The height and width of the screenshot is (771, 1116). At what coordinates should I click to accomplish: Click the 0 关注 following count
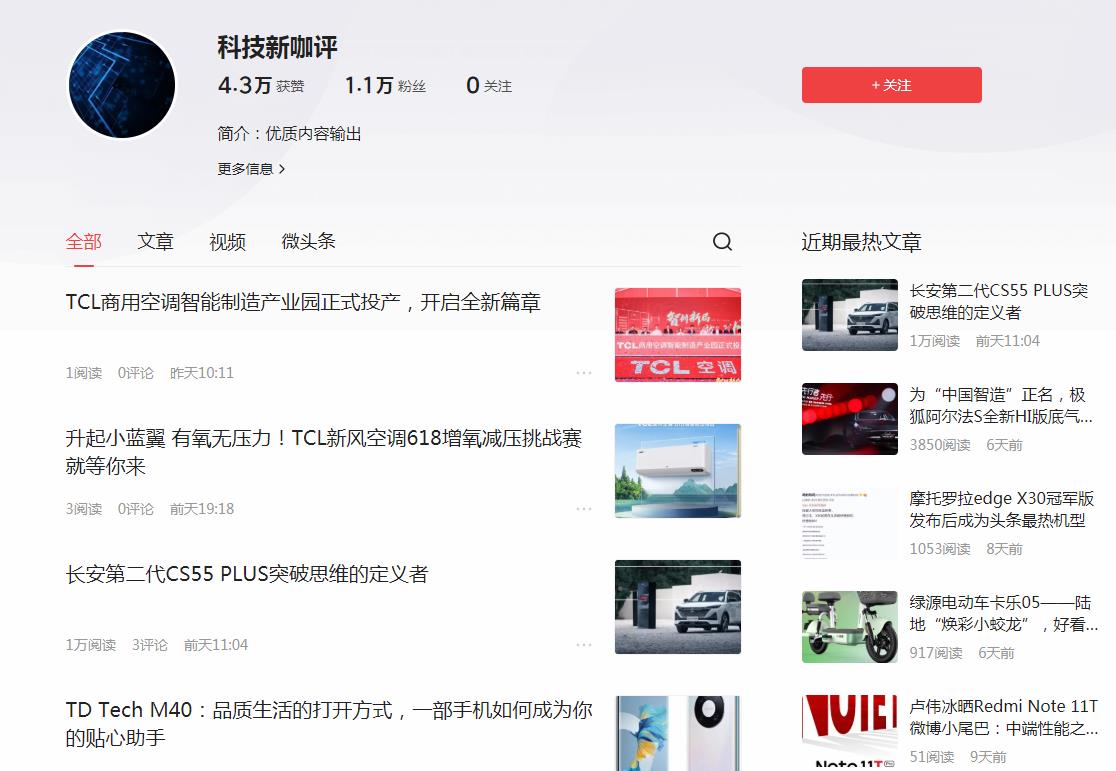489,85
